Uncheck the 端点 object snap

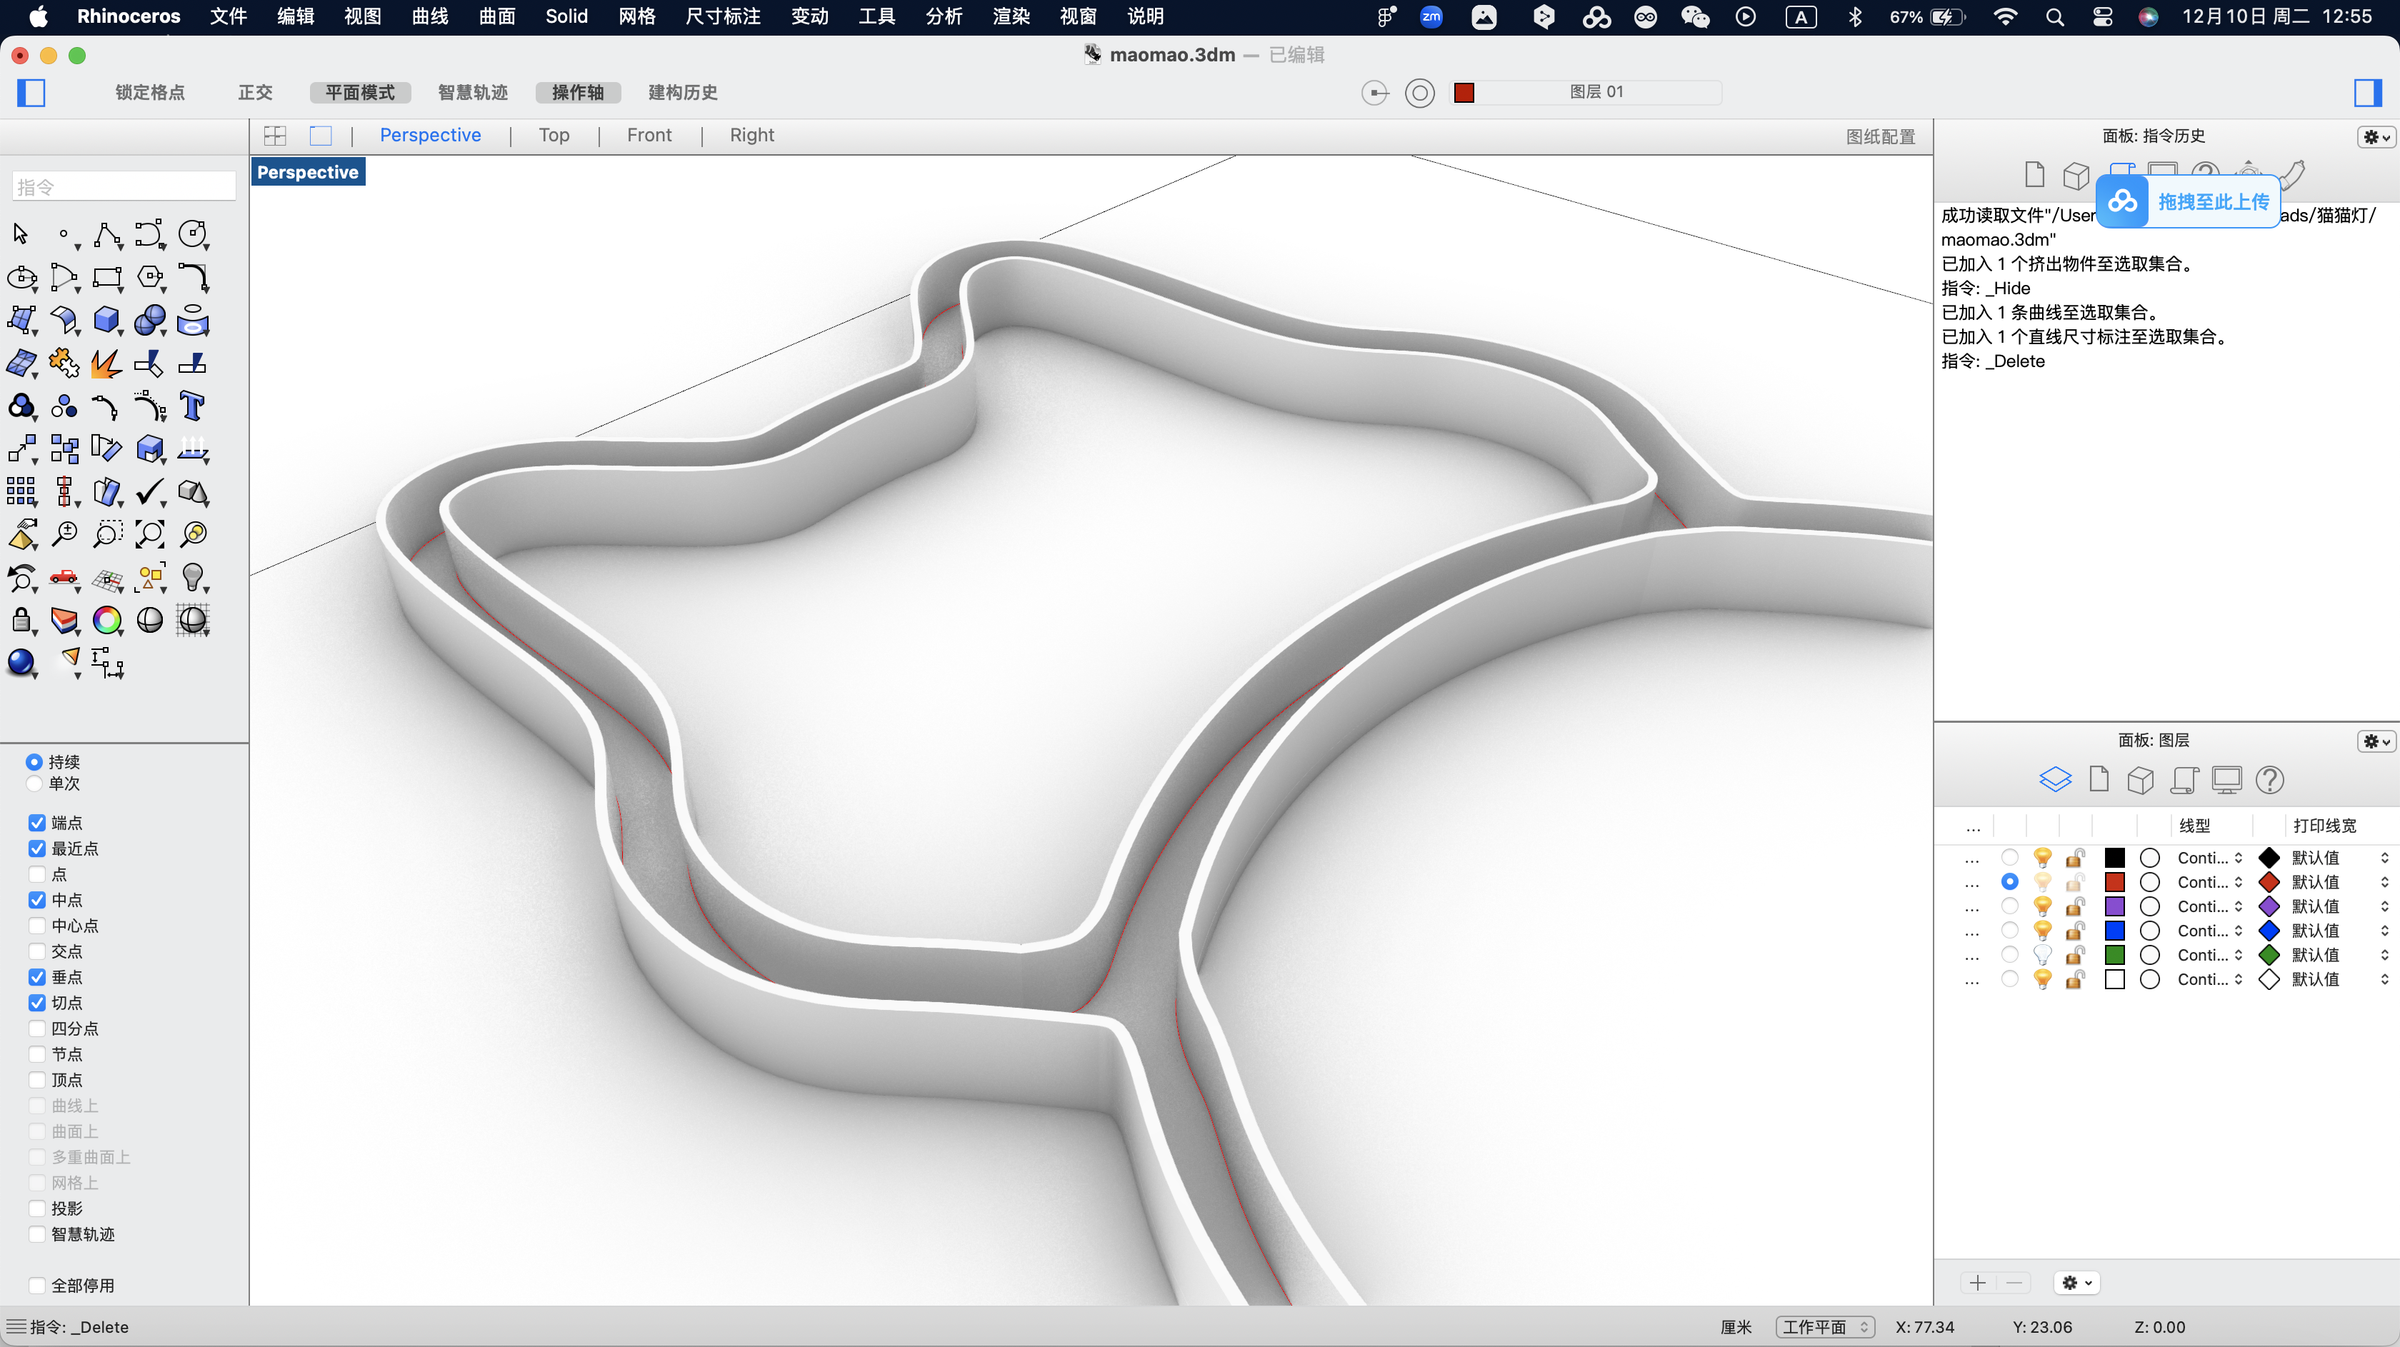point(37,823)
